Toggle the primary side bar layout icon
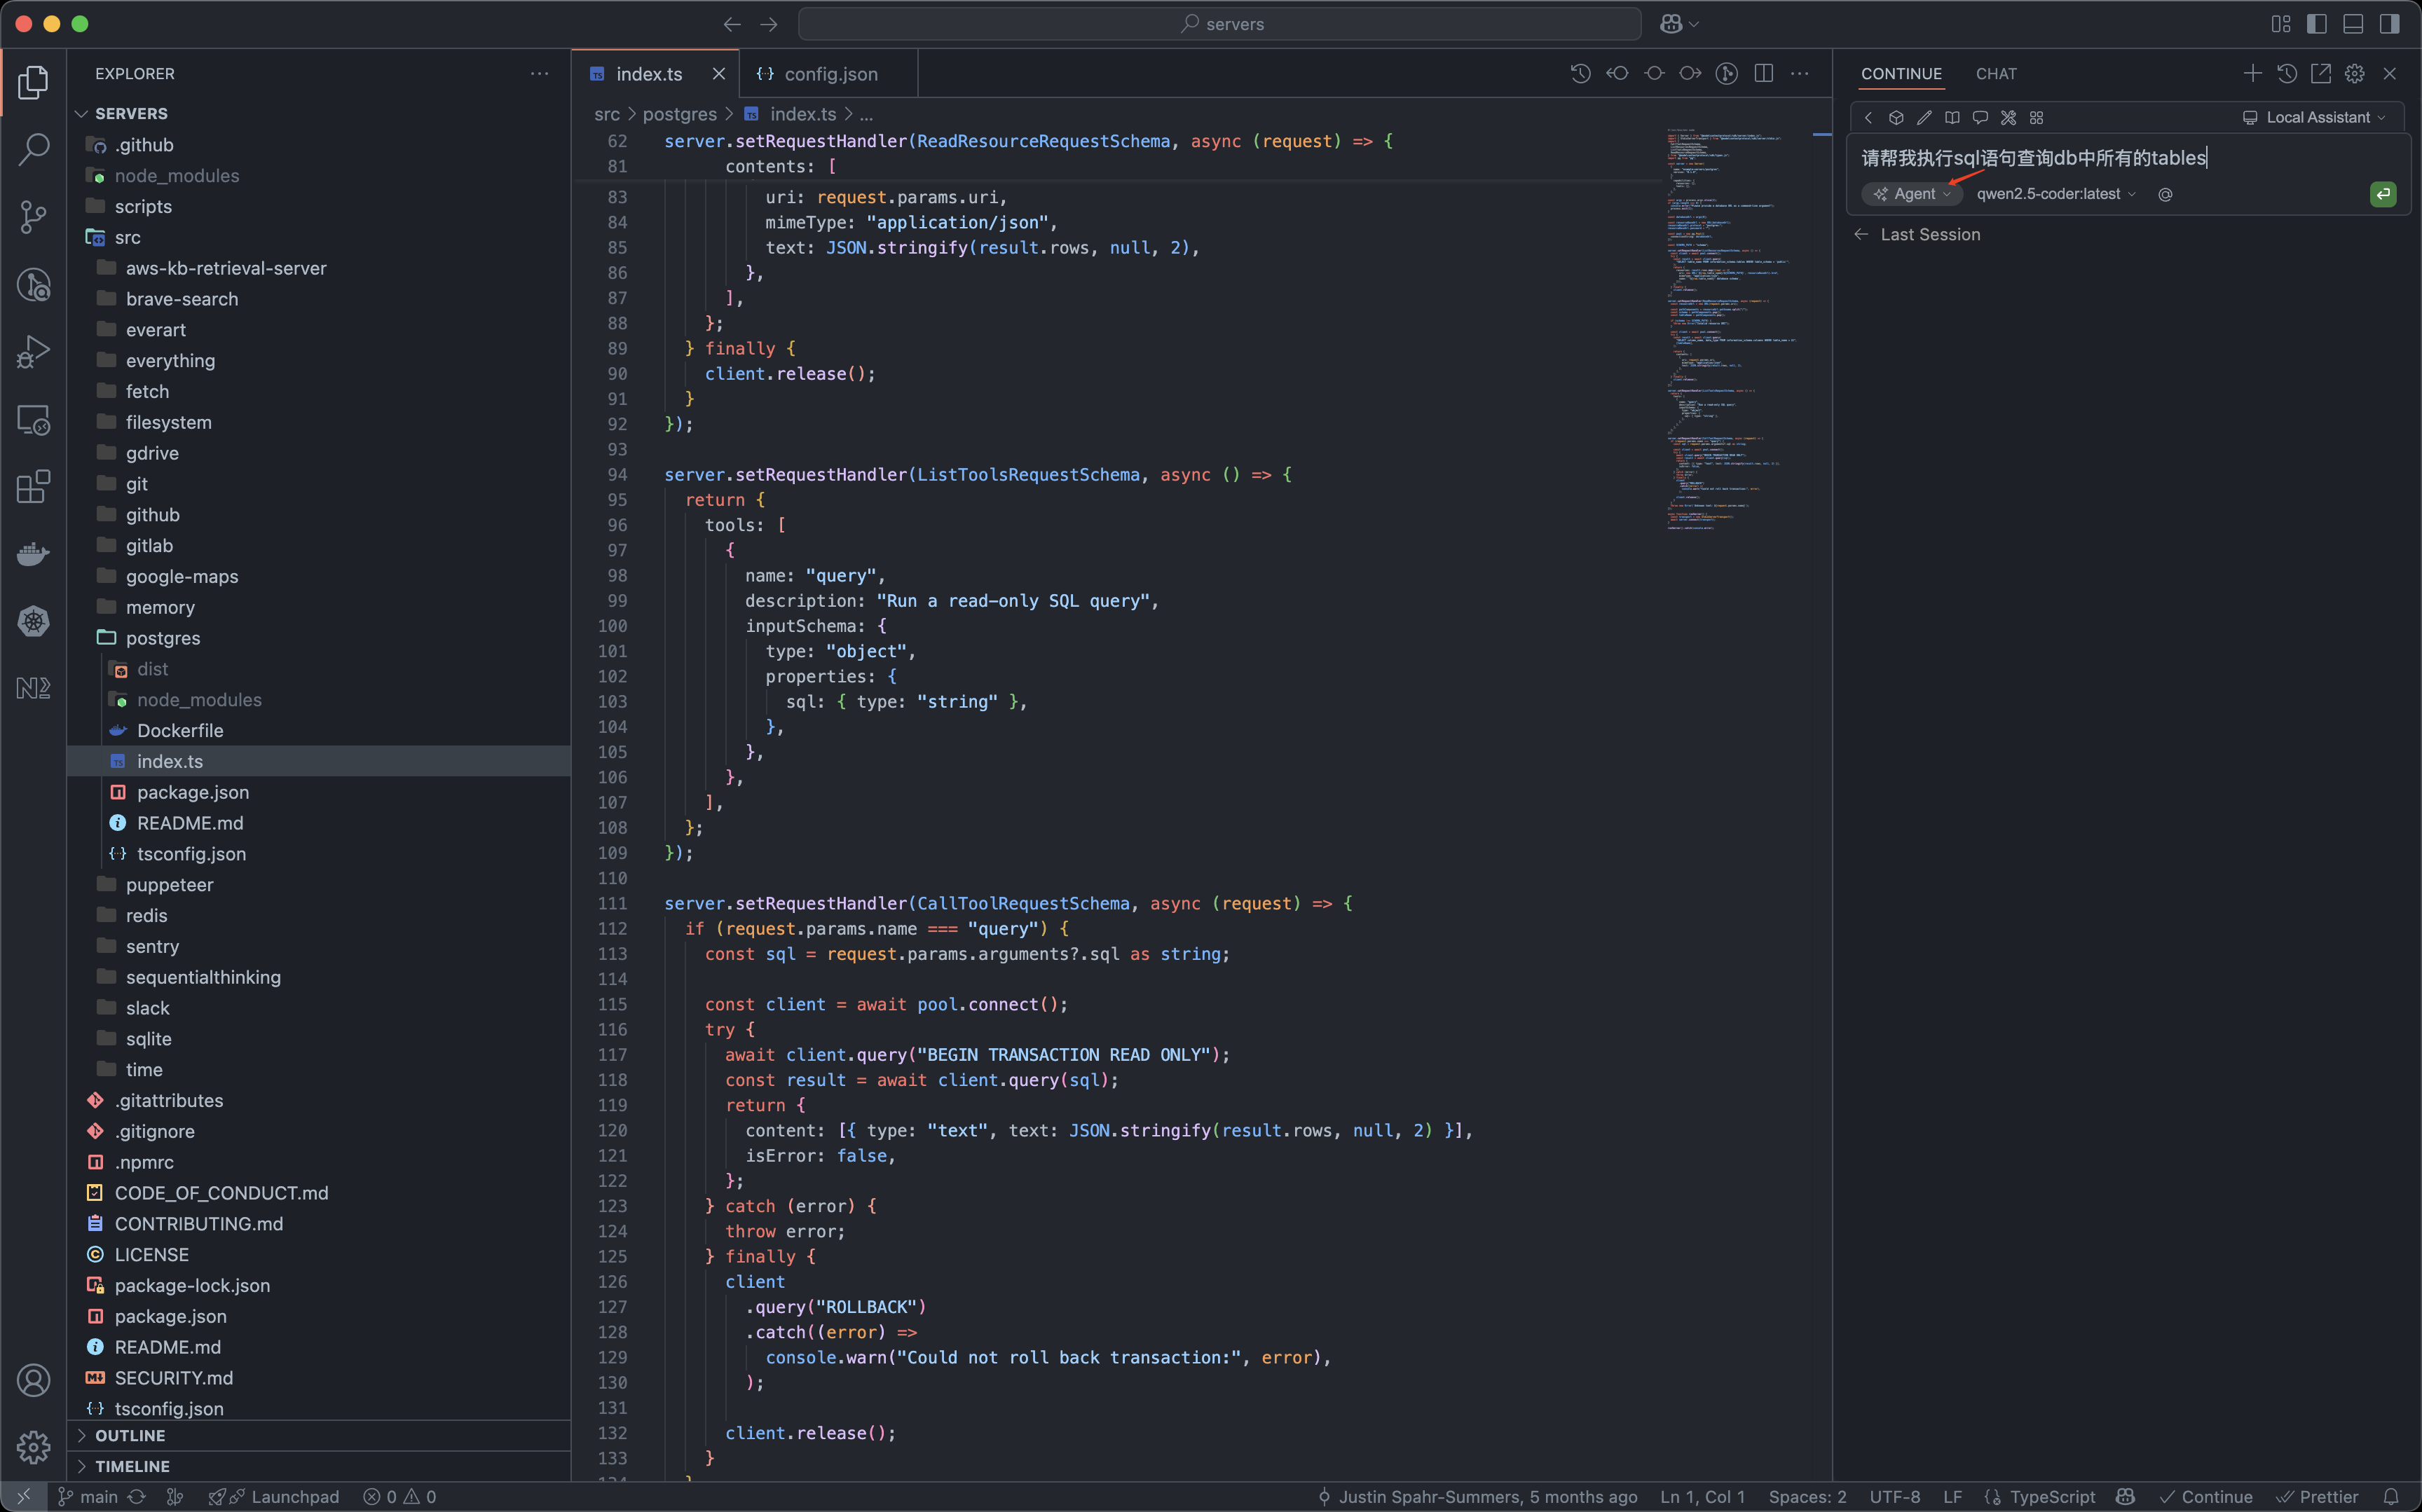The height and width of the screenshot is (1512, 2422). tap(2316, 24)
